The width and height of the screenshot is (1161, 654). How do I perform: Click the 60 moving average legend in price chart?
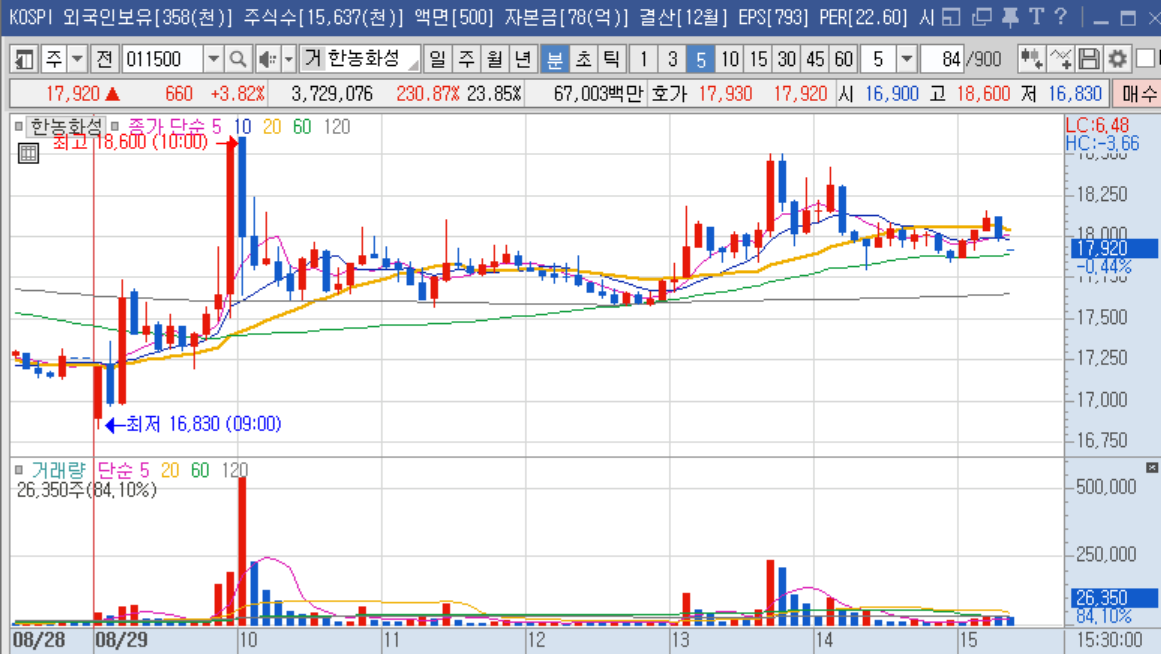[302, 127]
